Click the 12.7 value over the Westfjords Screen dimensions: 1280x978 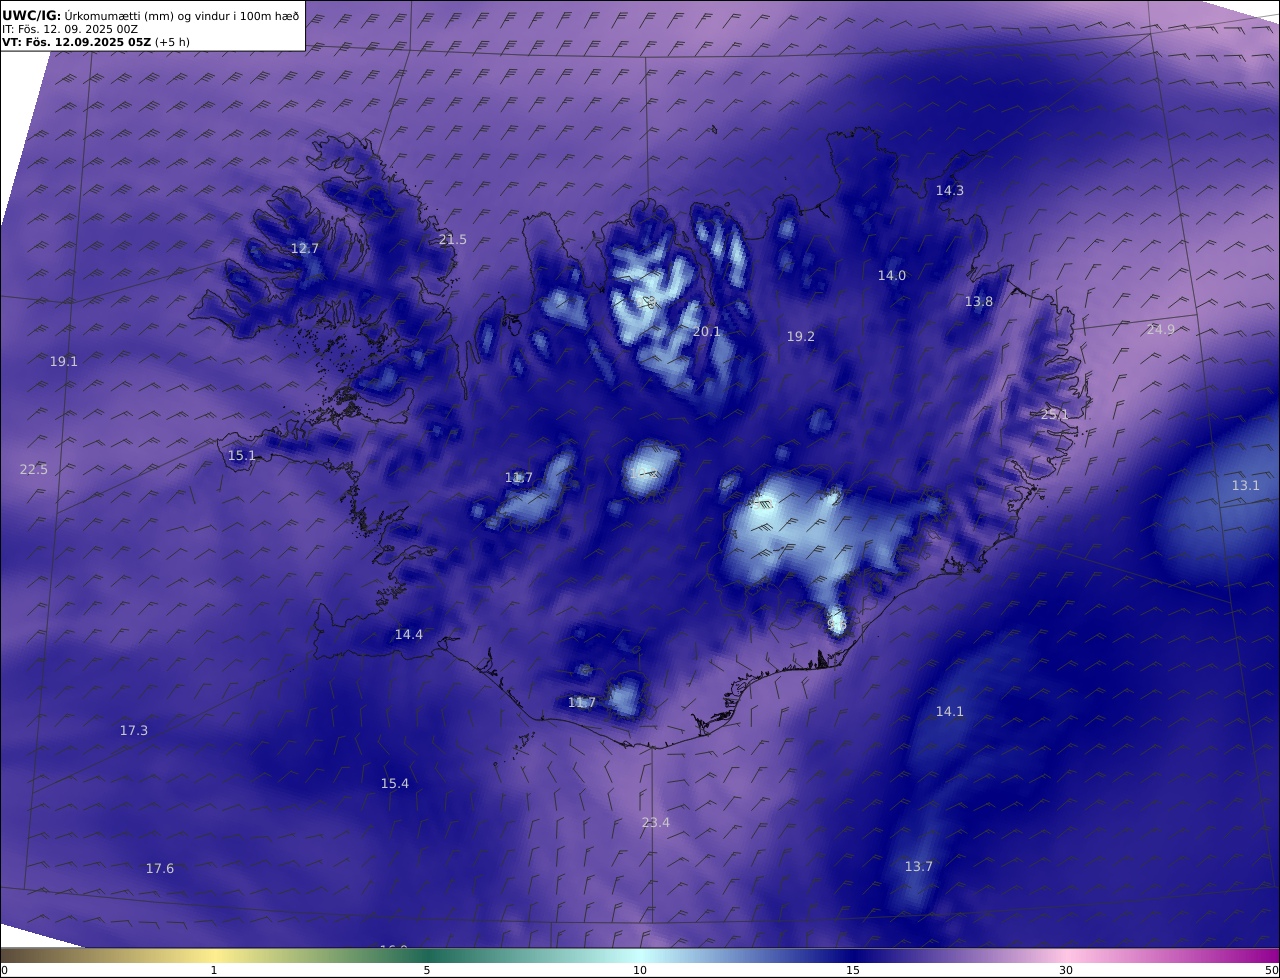[x=305, y=248]
